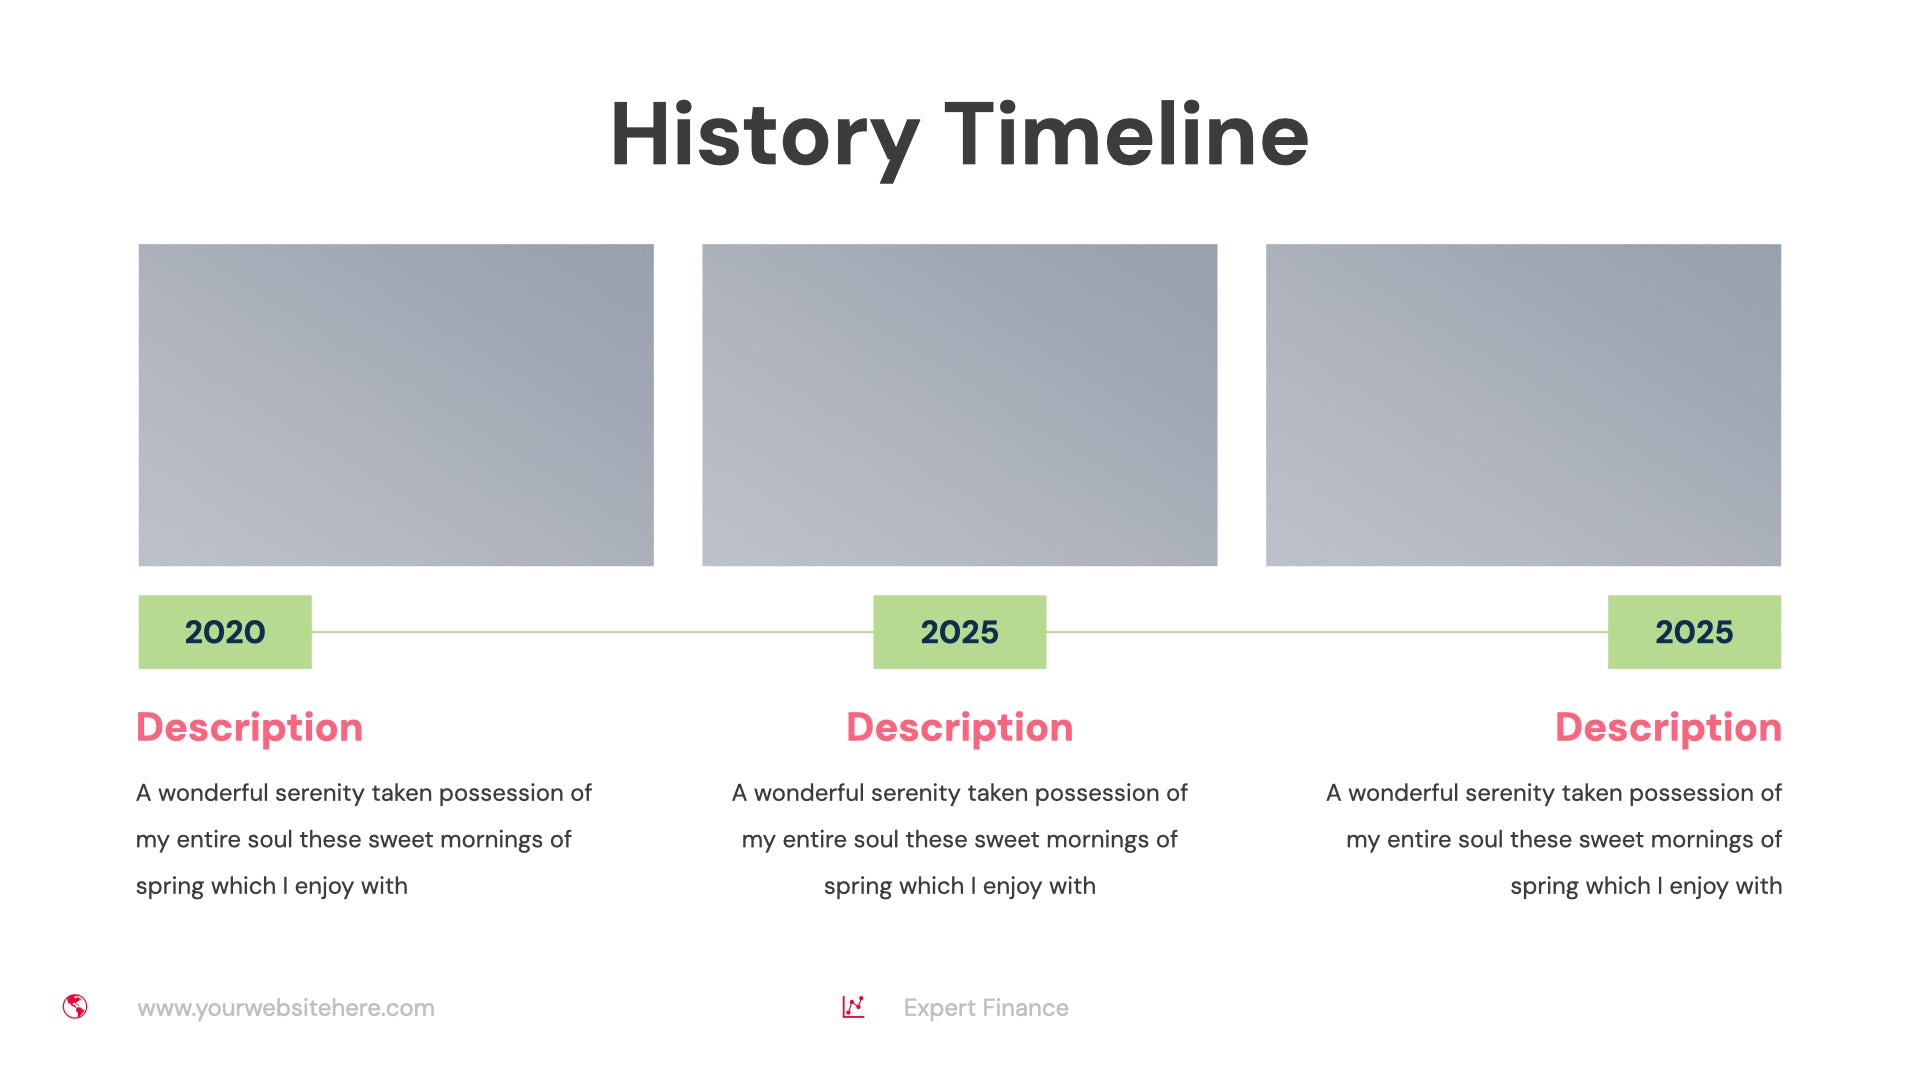Click the www.yourwebsitehere.com link
This screenshot has width=1920, height=1080.
(x=284, y=1006)
